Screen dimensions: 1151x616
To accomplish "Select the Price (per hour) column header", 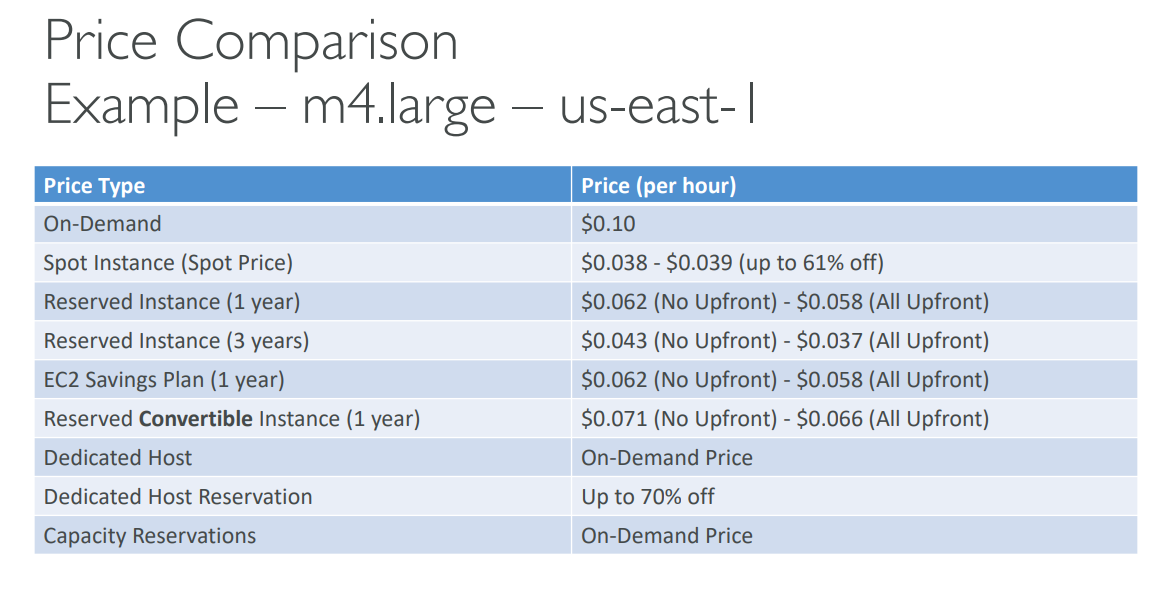I will [x=658, y=186].
